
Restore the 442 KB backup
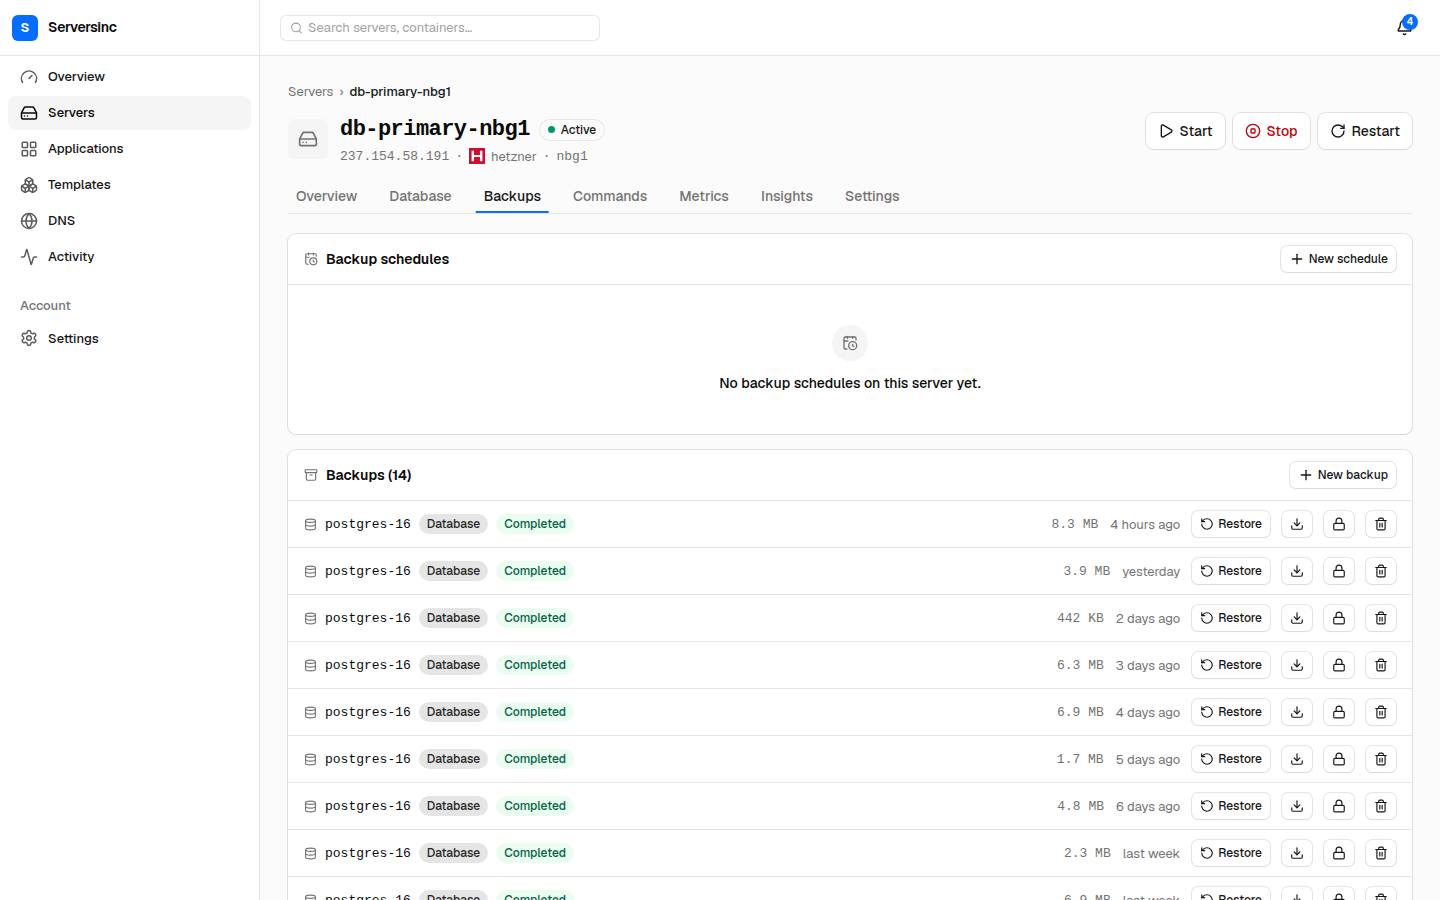[1231, 618]
